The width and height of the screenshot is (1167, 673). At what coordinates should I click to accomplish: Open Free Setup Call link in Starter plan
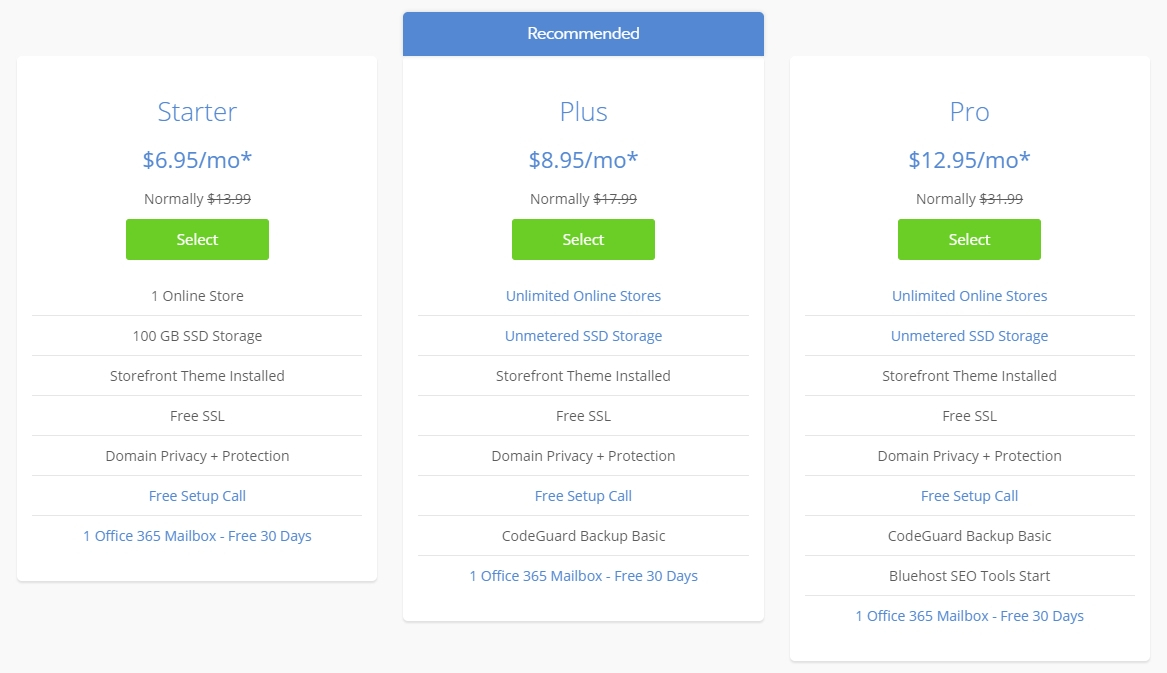coord(197,496)
